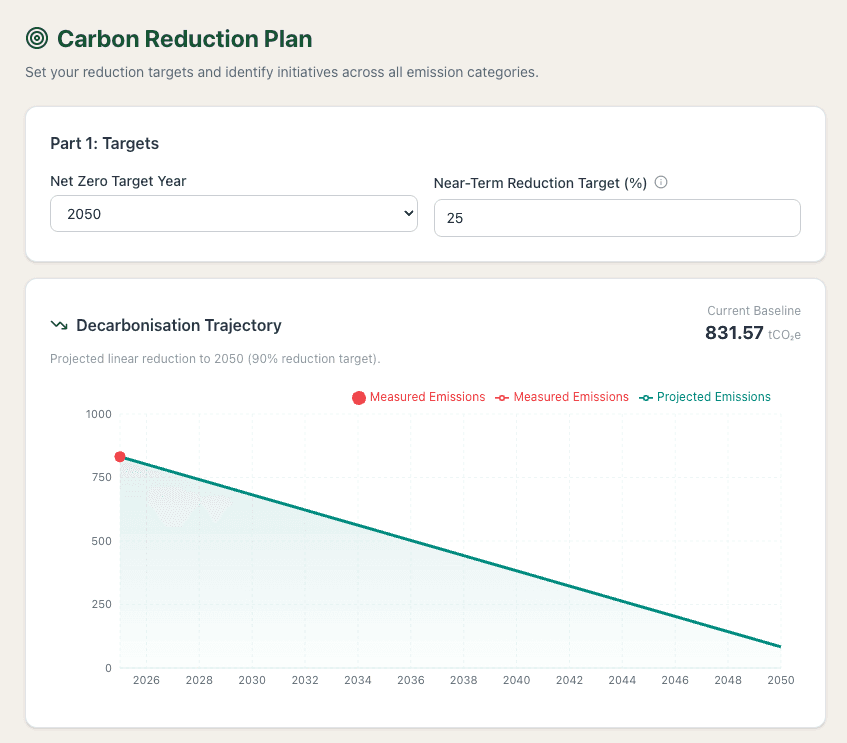
Task: Toggle the Projected Emissions legend text label
Action: pos(714,397)
